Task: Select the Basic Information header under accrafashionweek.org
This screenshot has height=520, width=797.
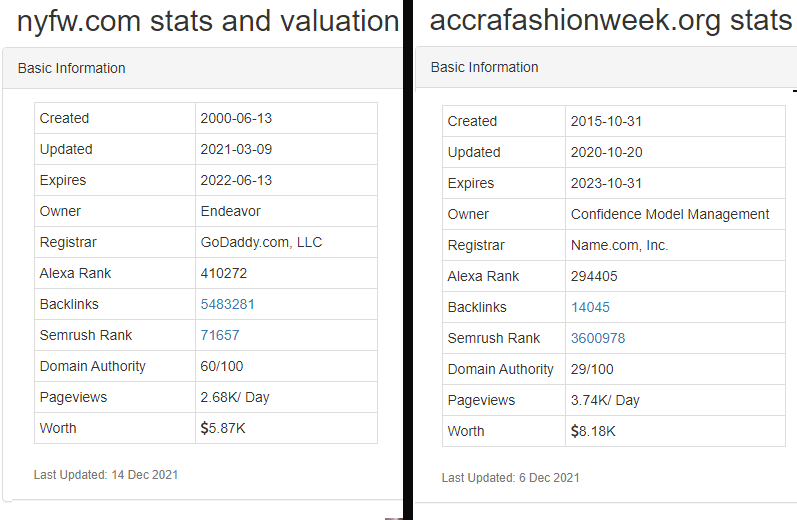Action: [x=485, y=67]
